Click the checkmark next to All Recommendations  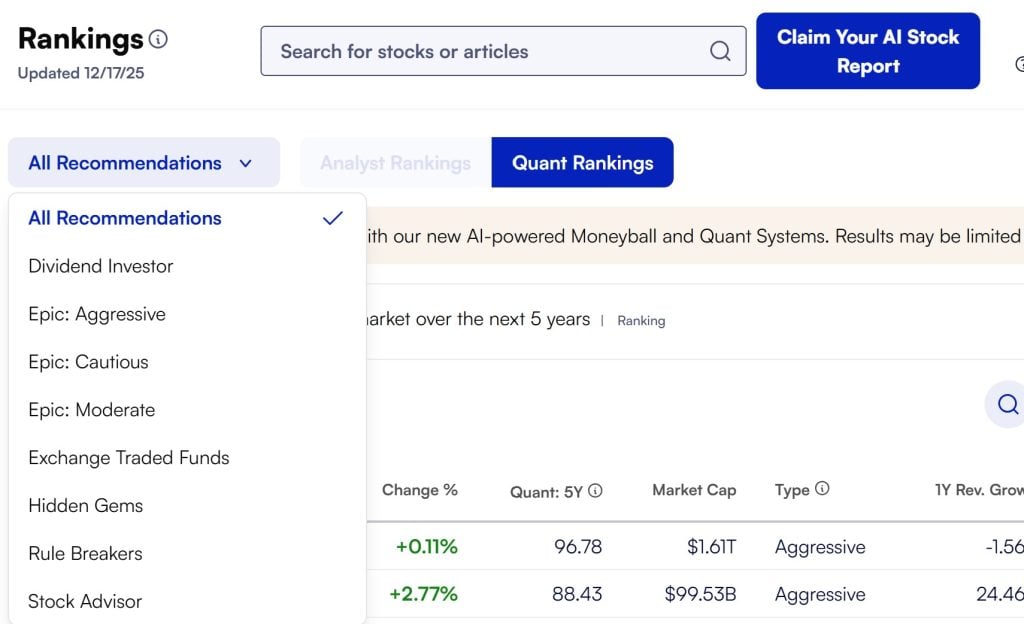click(x=331, y=217)
